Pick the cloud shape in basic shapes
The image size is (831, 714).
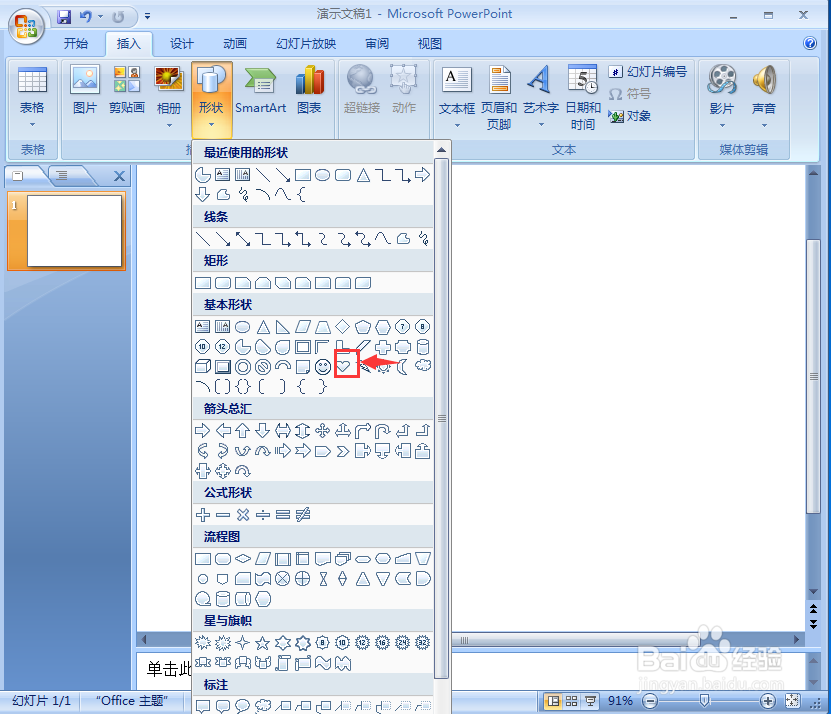[x=422, y=365]
